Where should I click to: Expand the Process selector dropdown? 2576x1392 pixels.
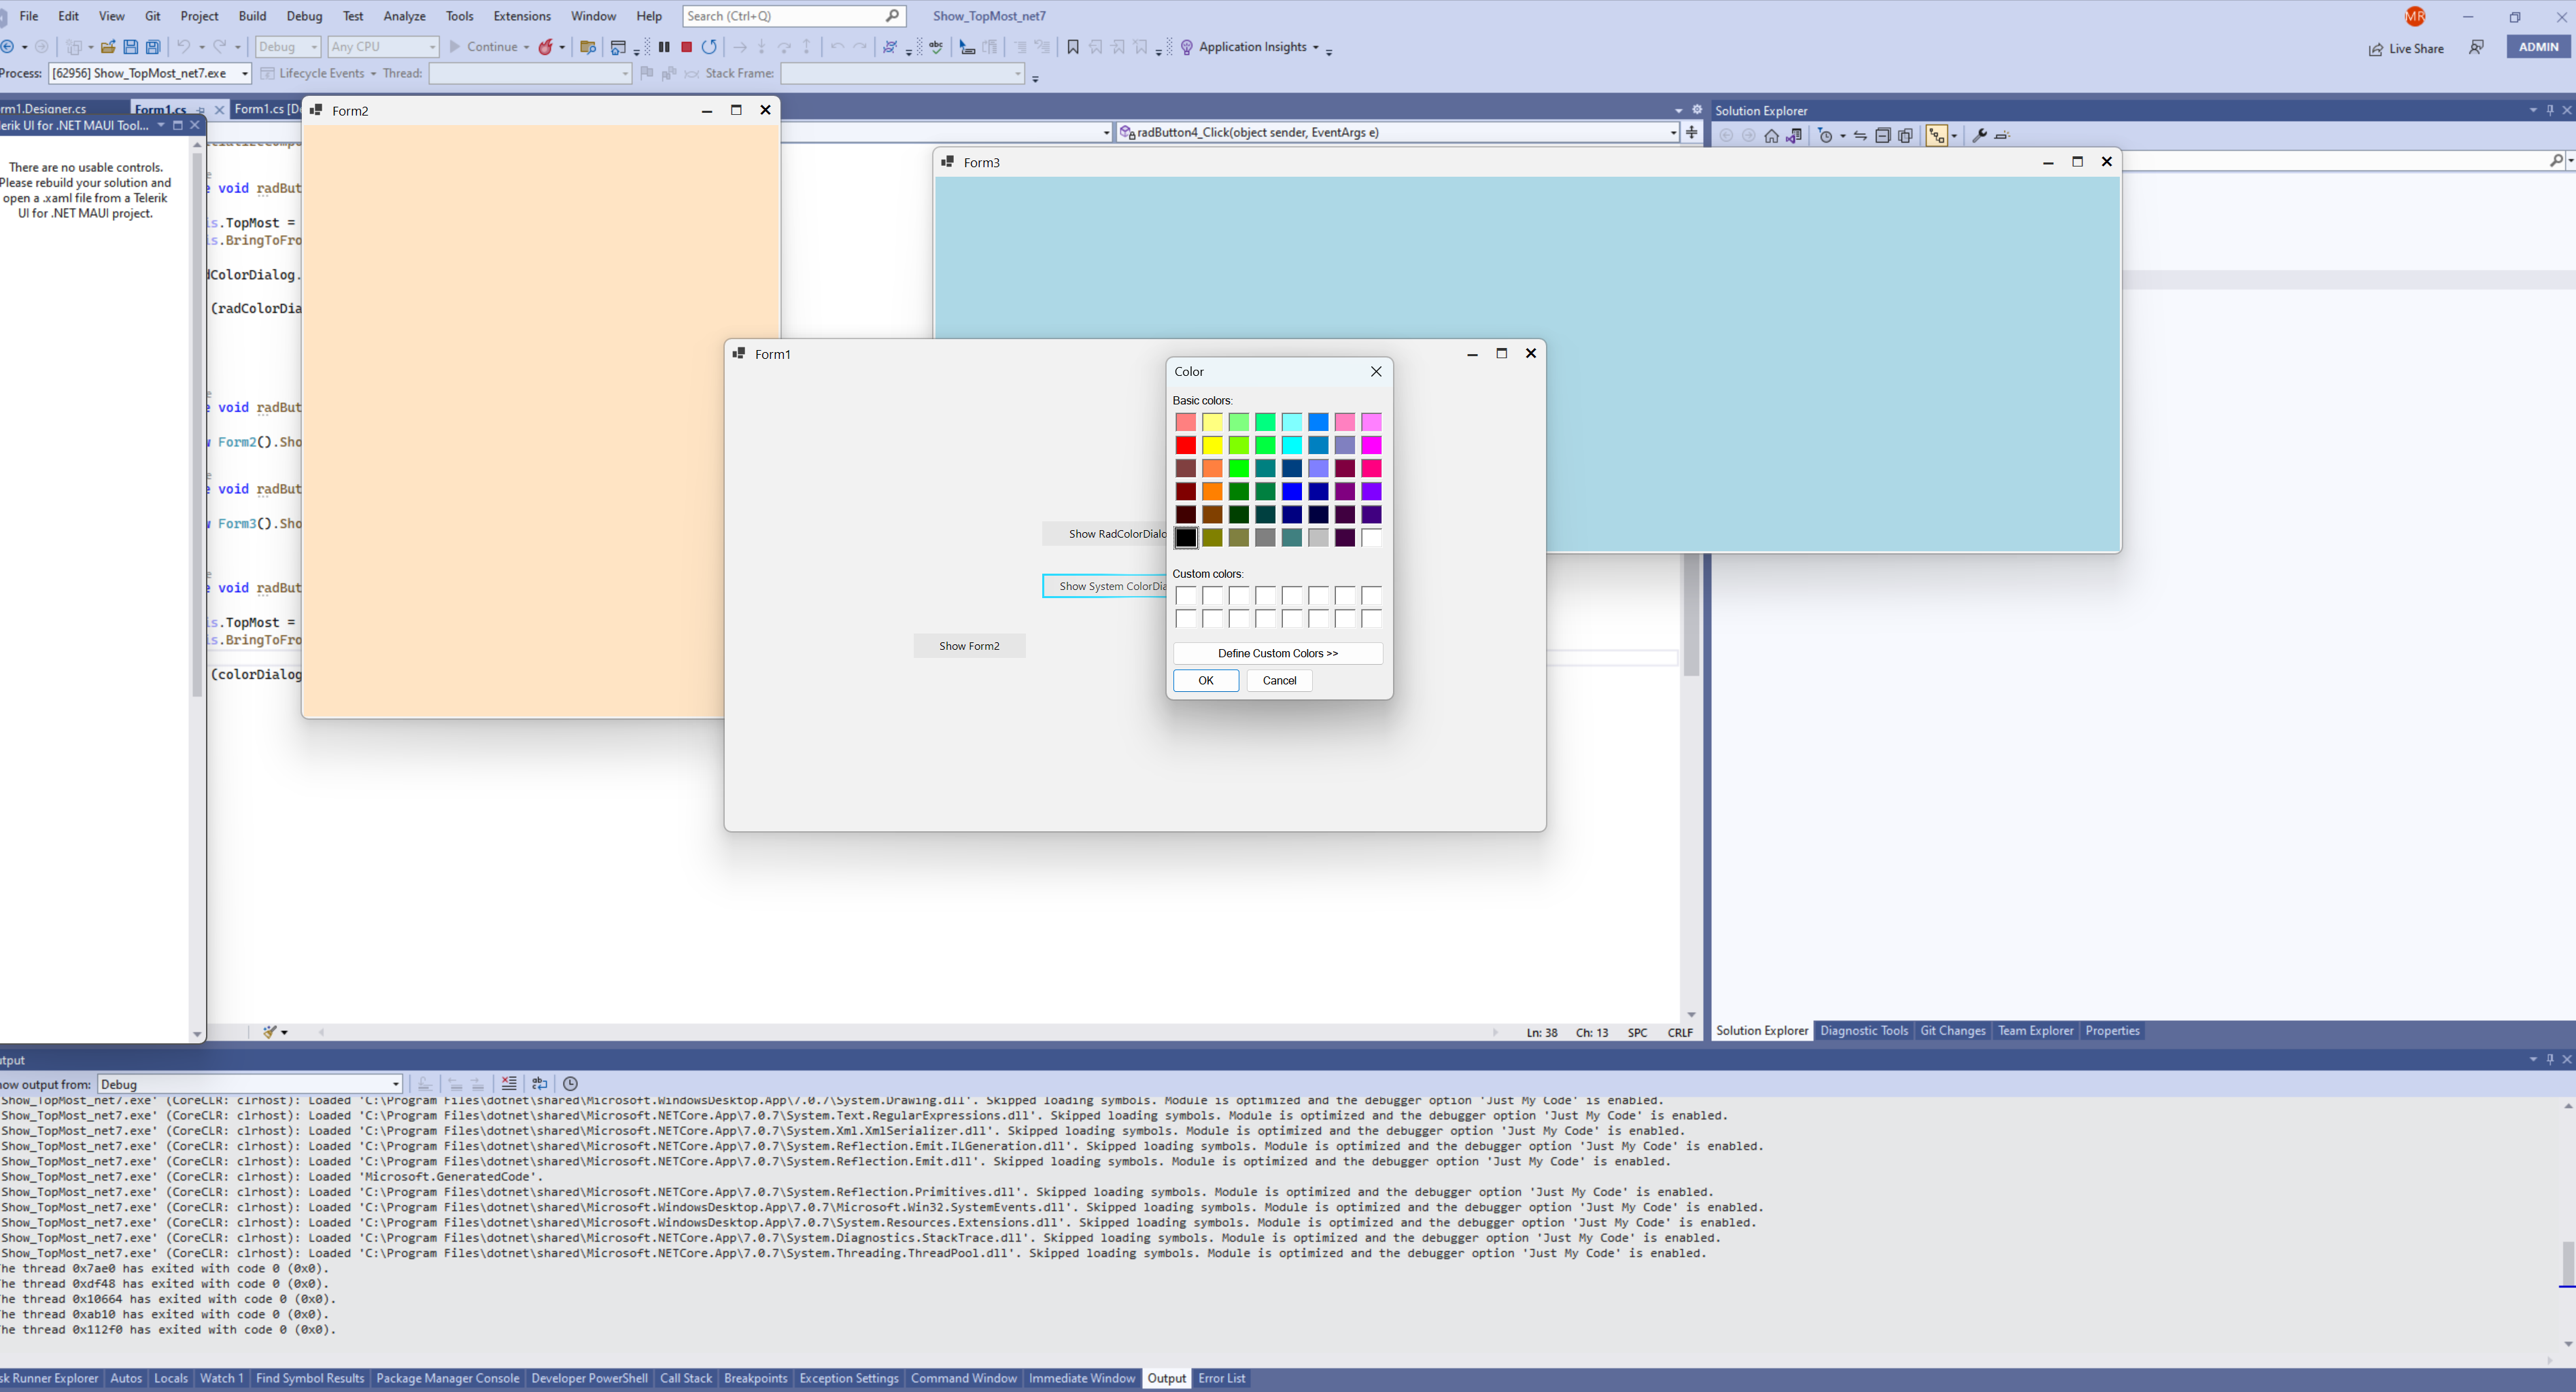[x=244, y=74]
